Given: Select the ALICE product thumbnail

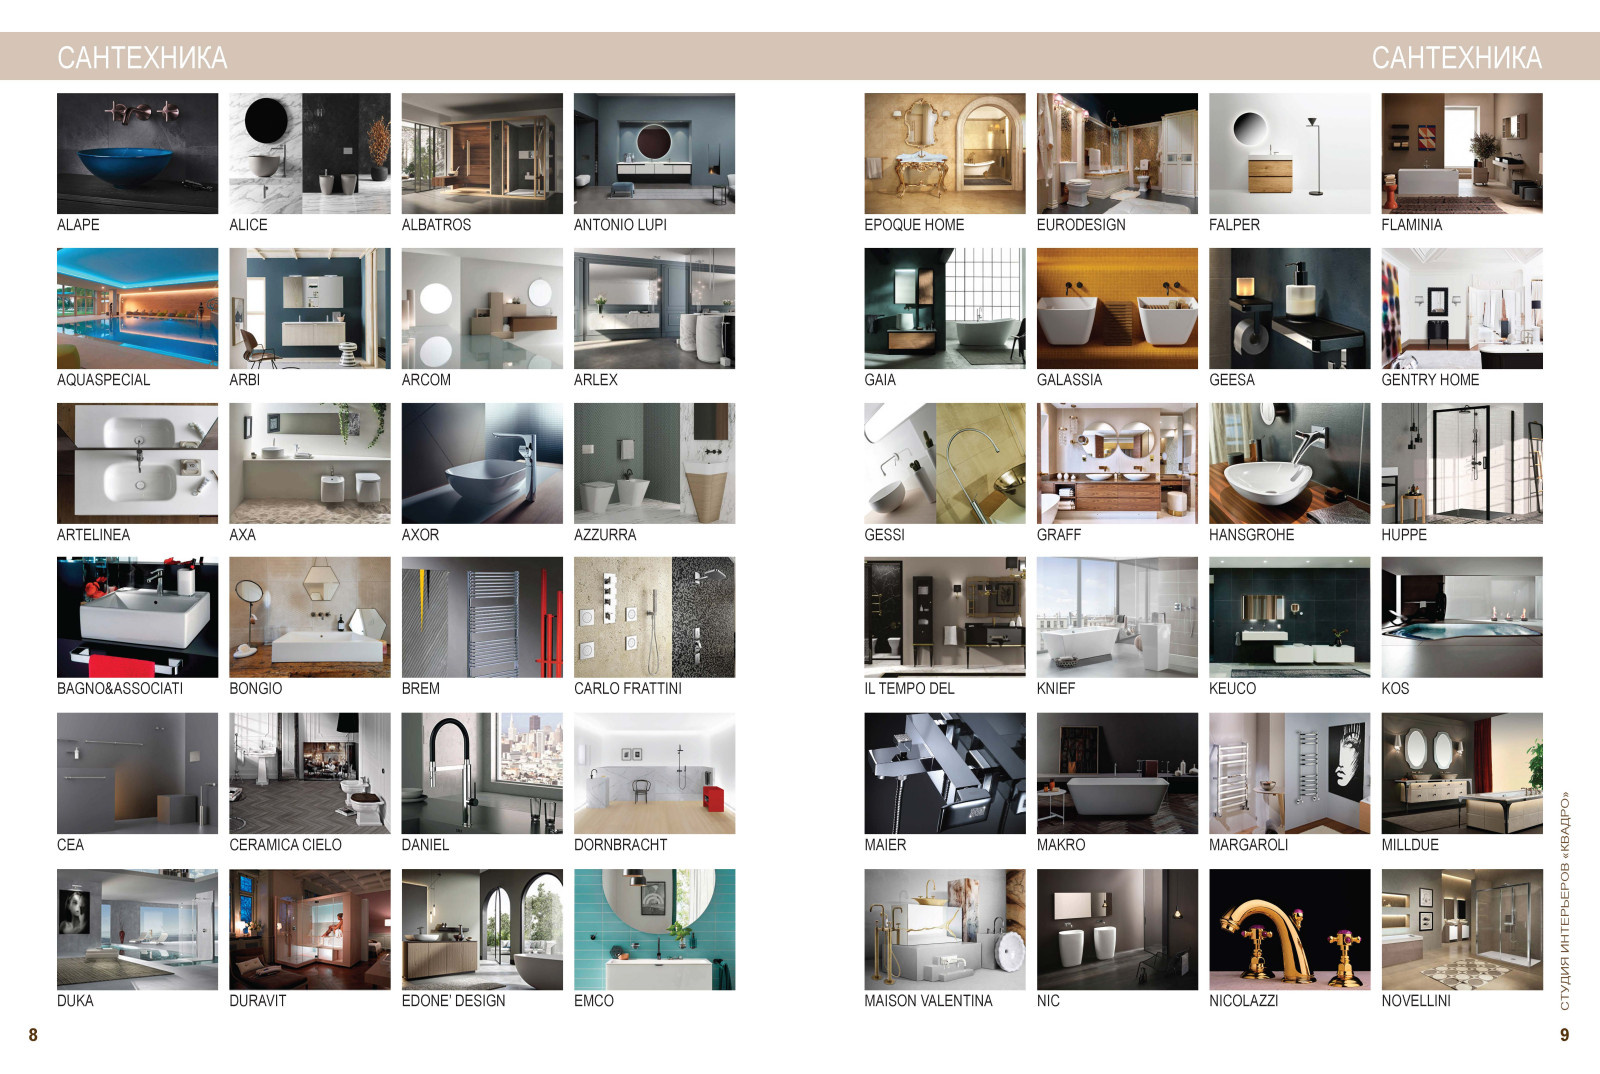Looking at the screenshot, I should click(310, 153).
